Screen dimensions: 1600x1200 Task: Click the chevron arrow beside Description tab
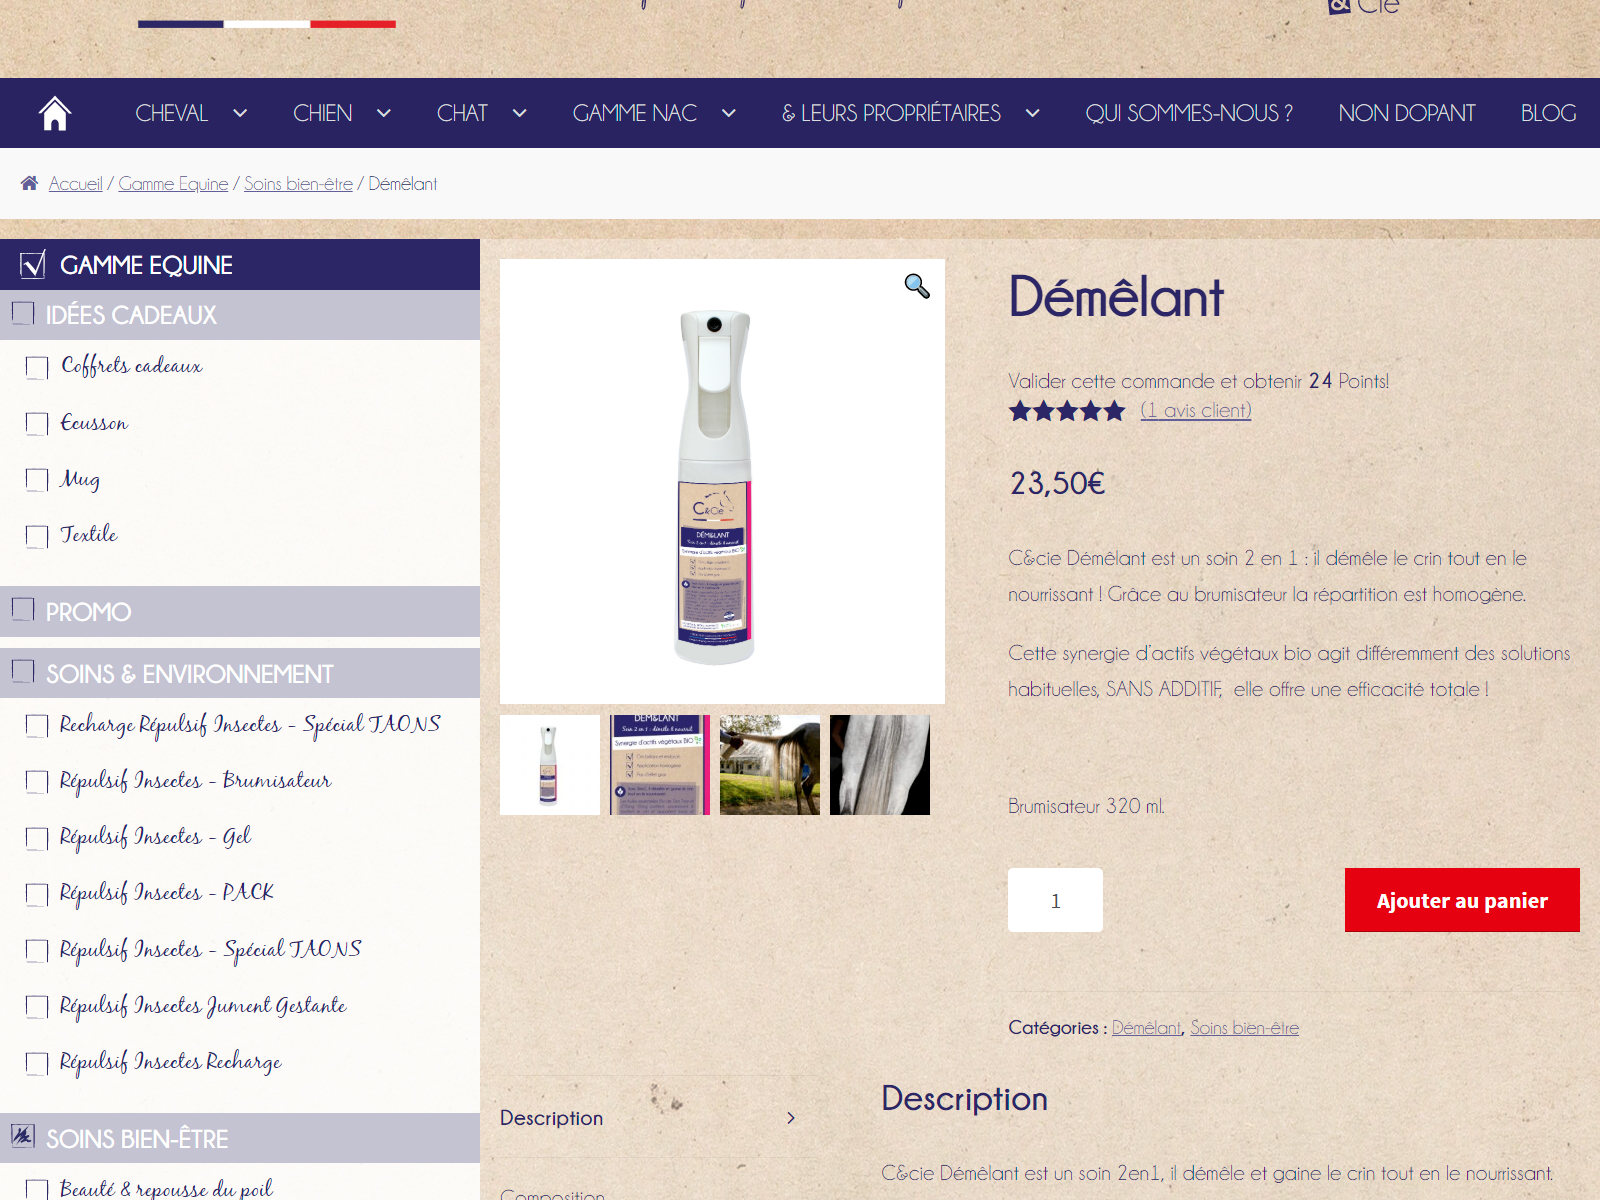[x=791, y=1118]
